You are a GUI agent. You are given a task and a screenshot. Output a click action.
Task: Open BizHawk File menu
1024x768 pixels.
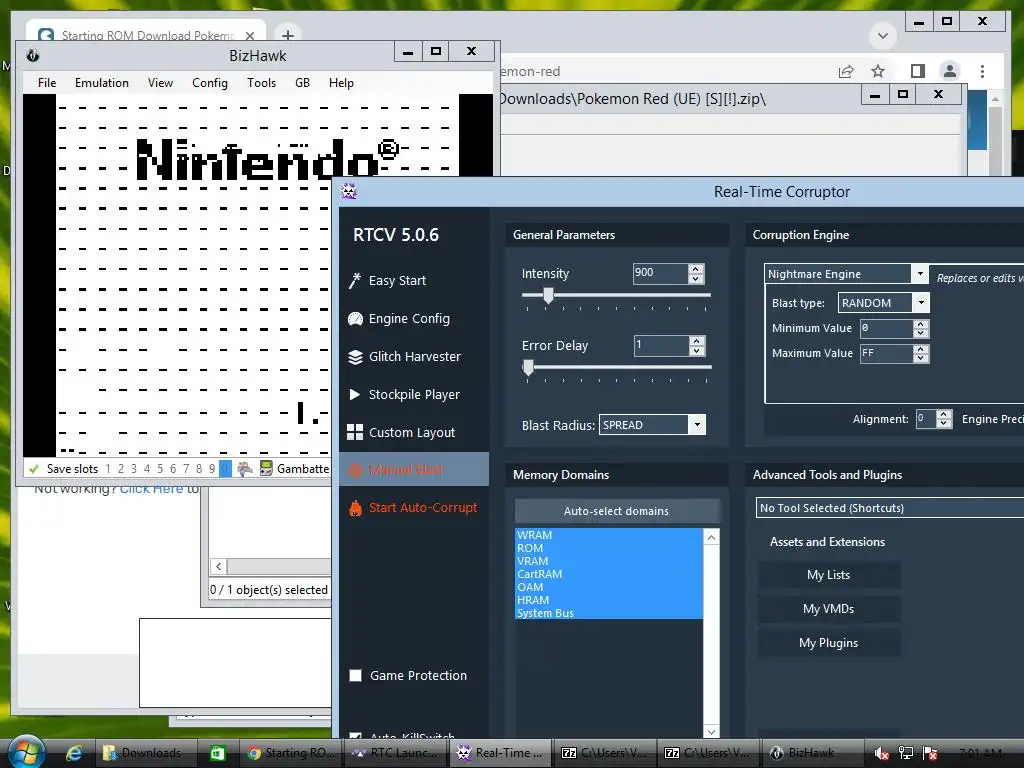coord(47,83)
